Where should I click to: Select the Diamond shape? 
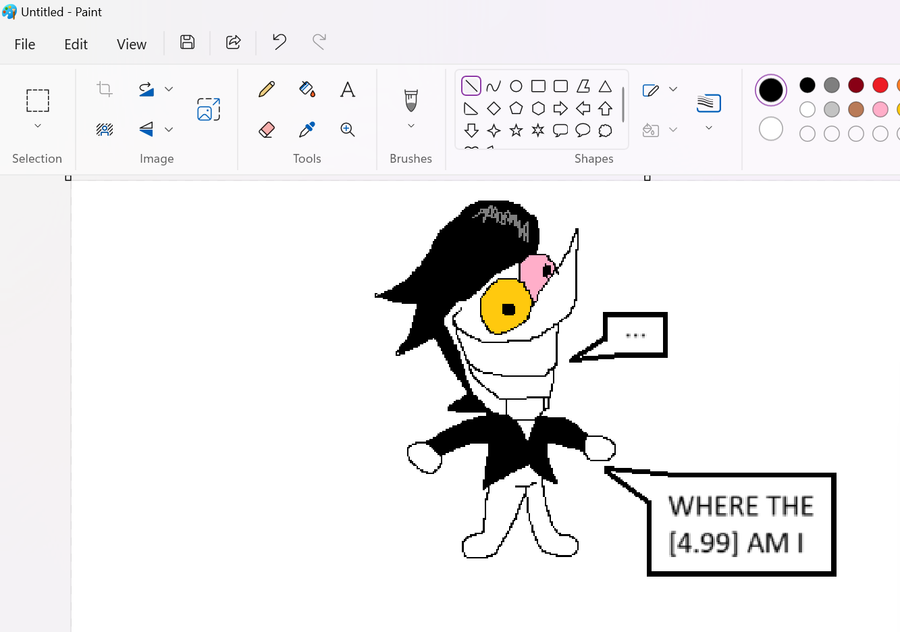pos(494,108)
